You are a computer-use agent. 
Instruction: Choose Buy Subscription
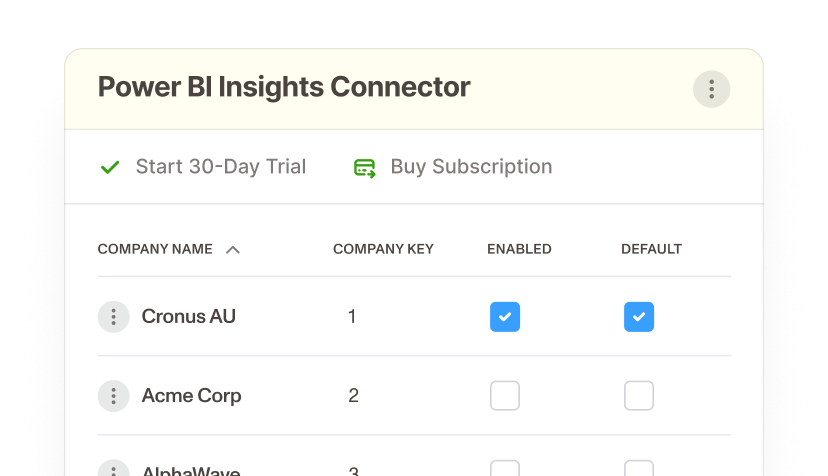coord(471,166)
